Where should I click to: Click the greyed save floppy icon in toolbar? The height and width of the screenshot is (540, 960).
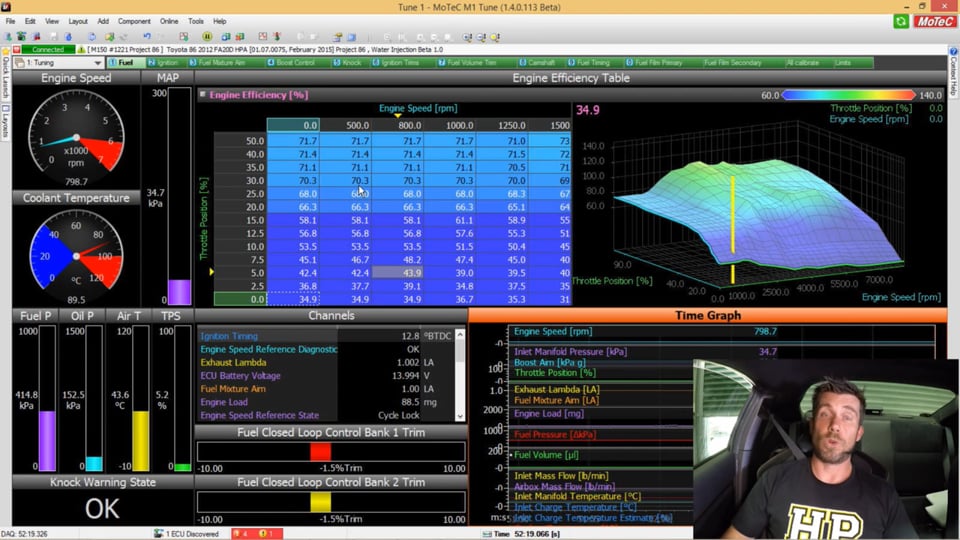pos(53,37)
